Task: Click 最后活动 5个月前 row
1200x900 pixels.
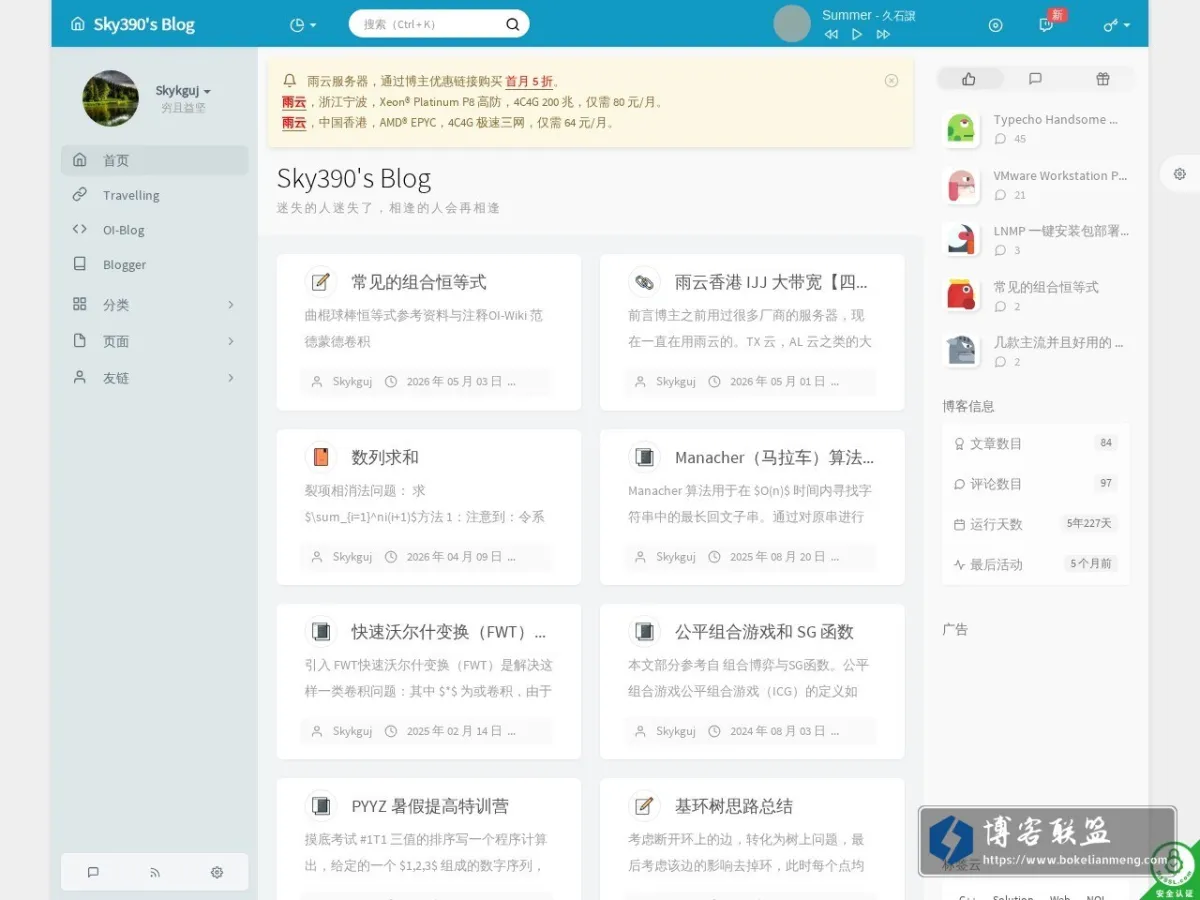Action: tap(1036, 564)
